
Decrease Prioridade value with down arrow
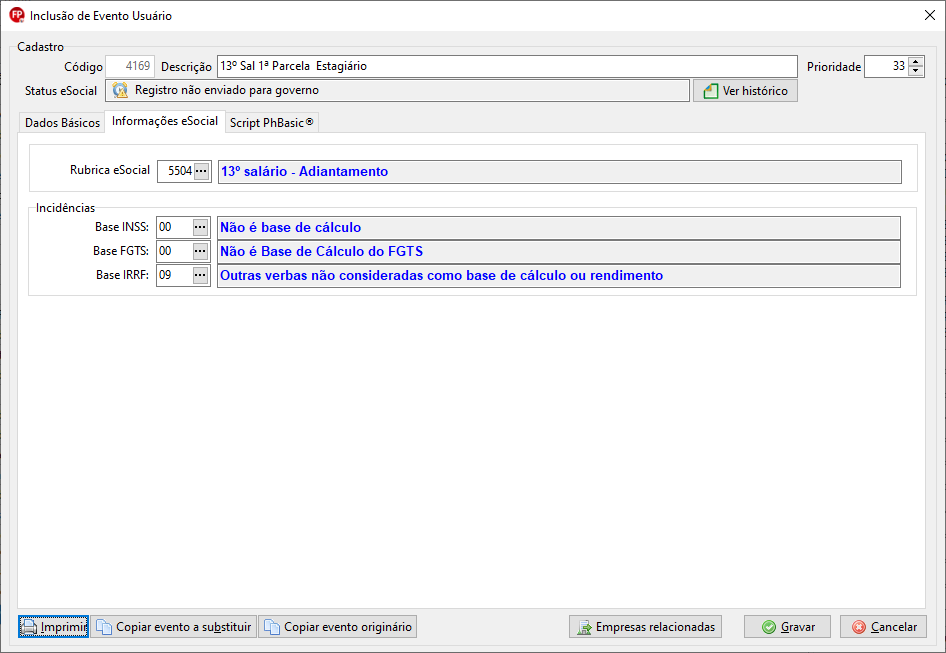point(916,71)
